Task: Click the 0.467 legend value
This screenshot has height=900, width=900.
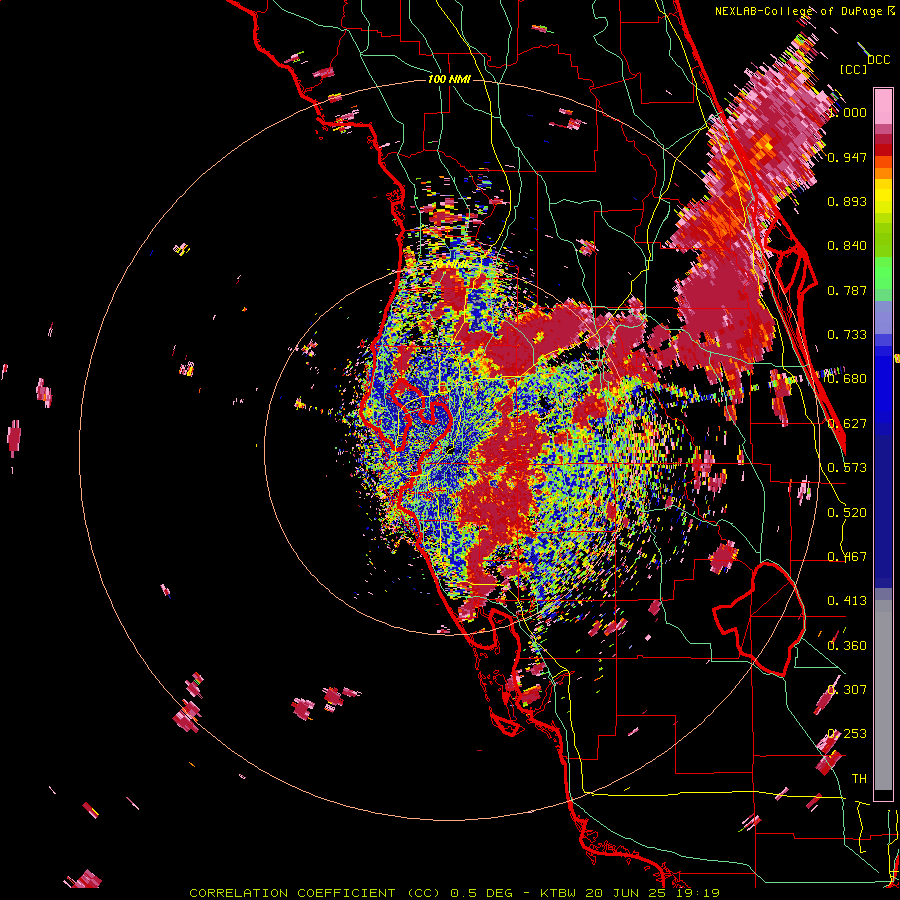Action: point(847,557)
